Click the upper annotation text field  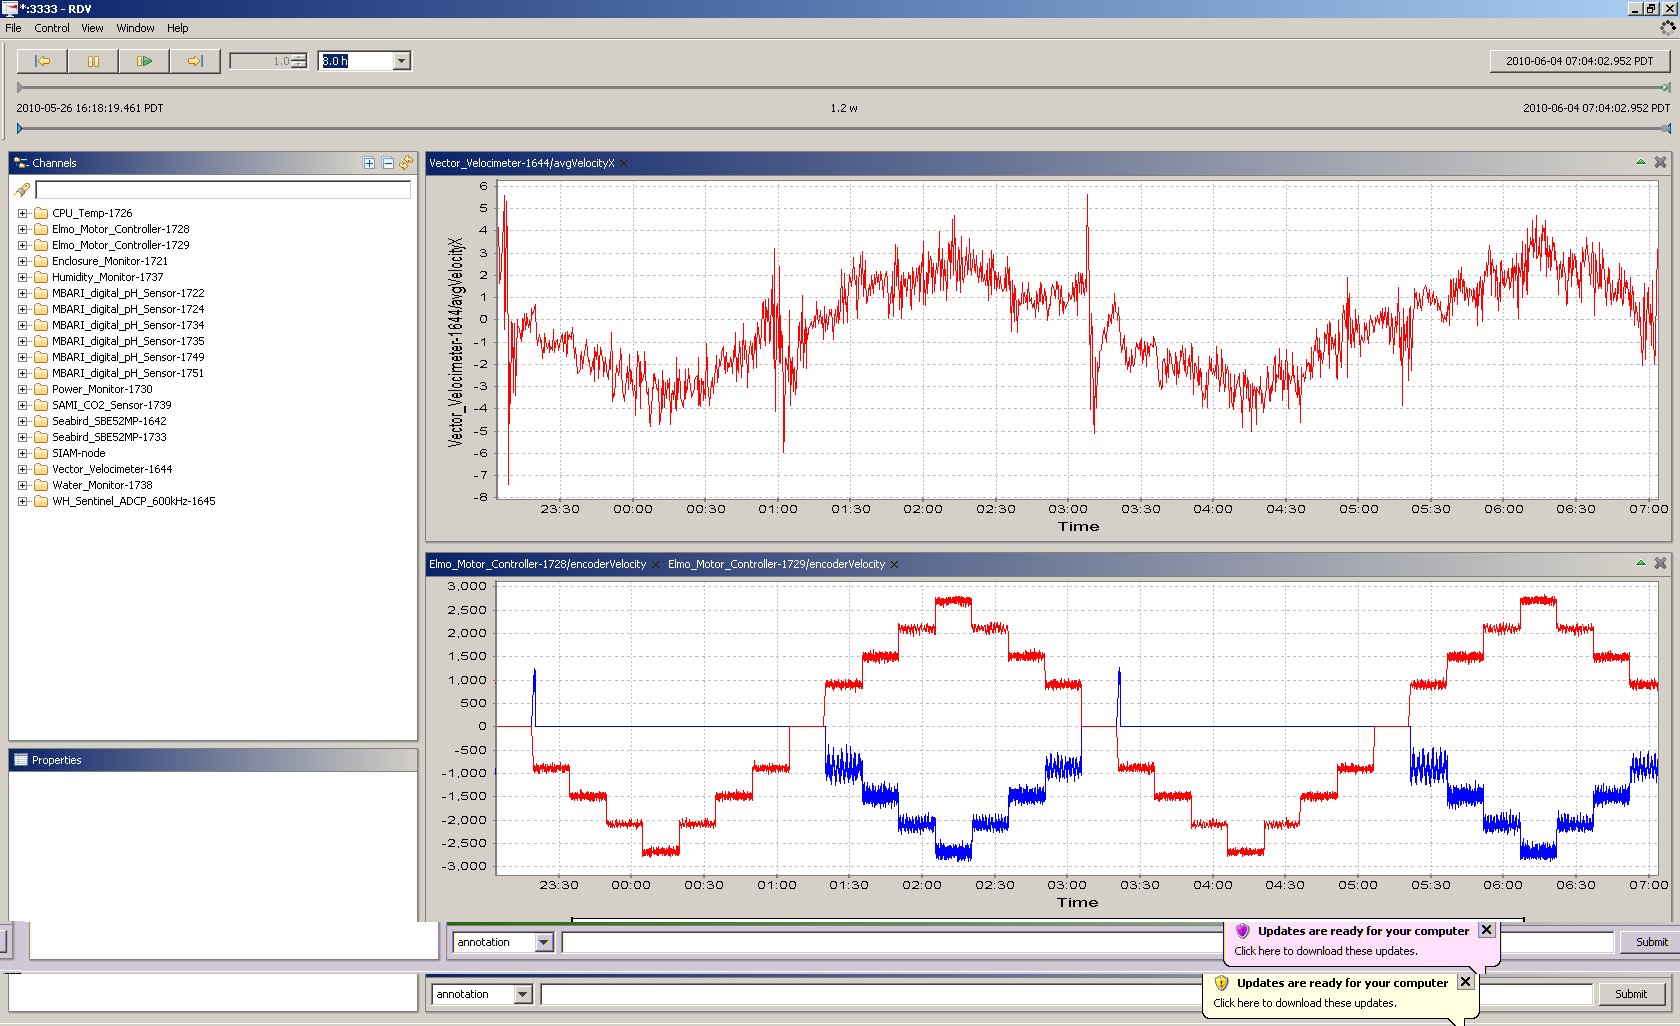[892, 942]
